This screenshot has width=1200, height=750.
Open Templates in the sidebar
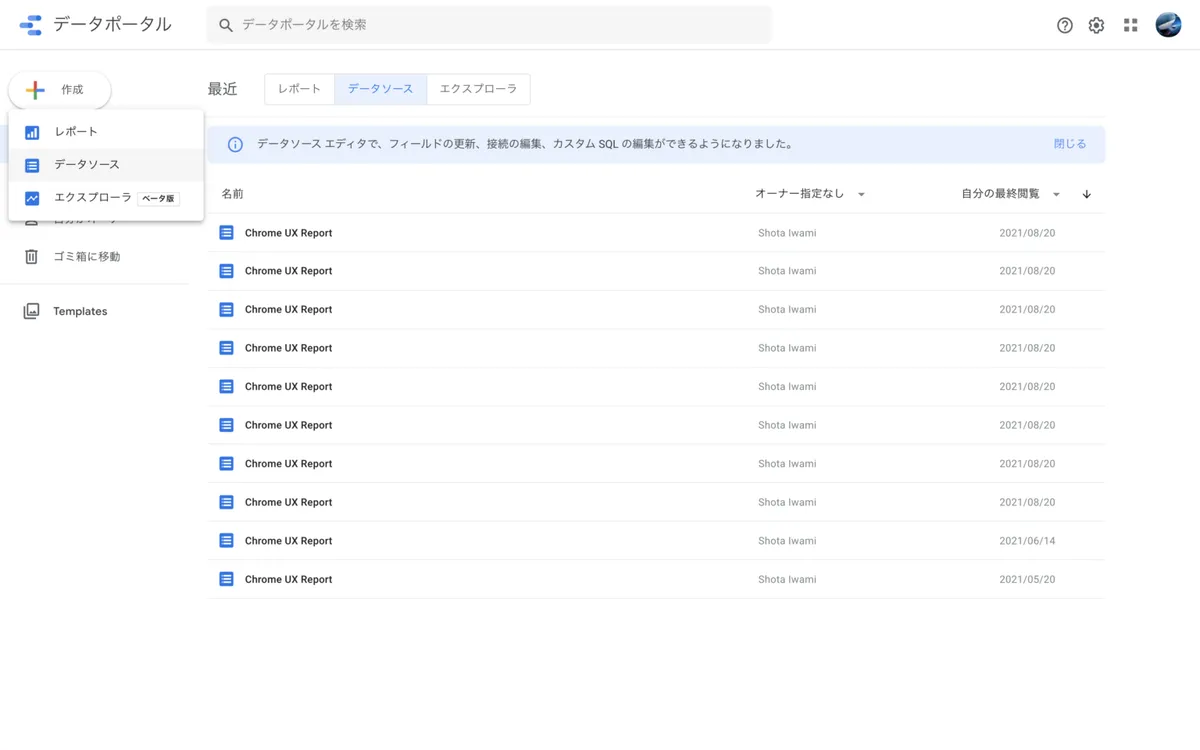coord(80,311)
